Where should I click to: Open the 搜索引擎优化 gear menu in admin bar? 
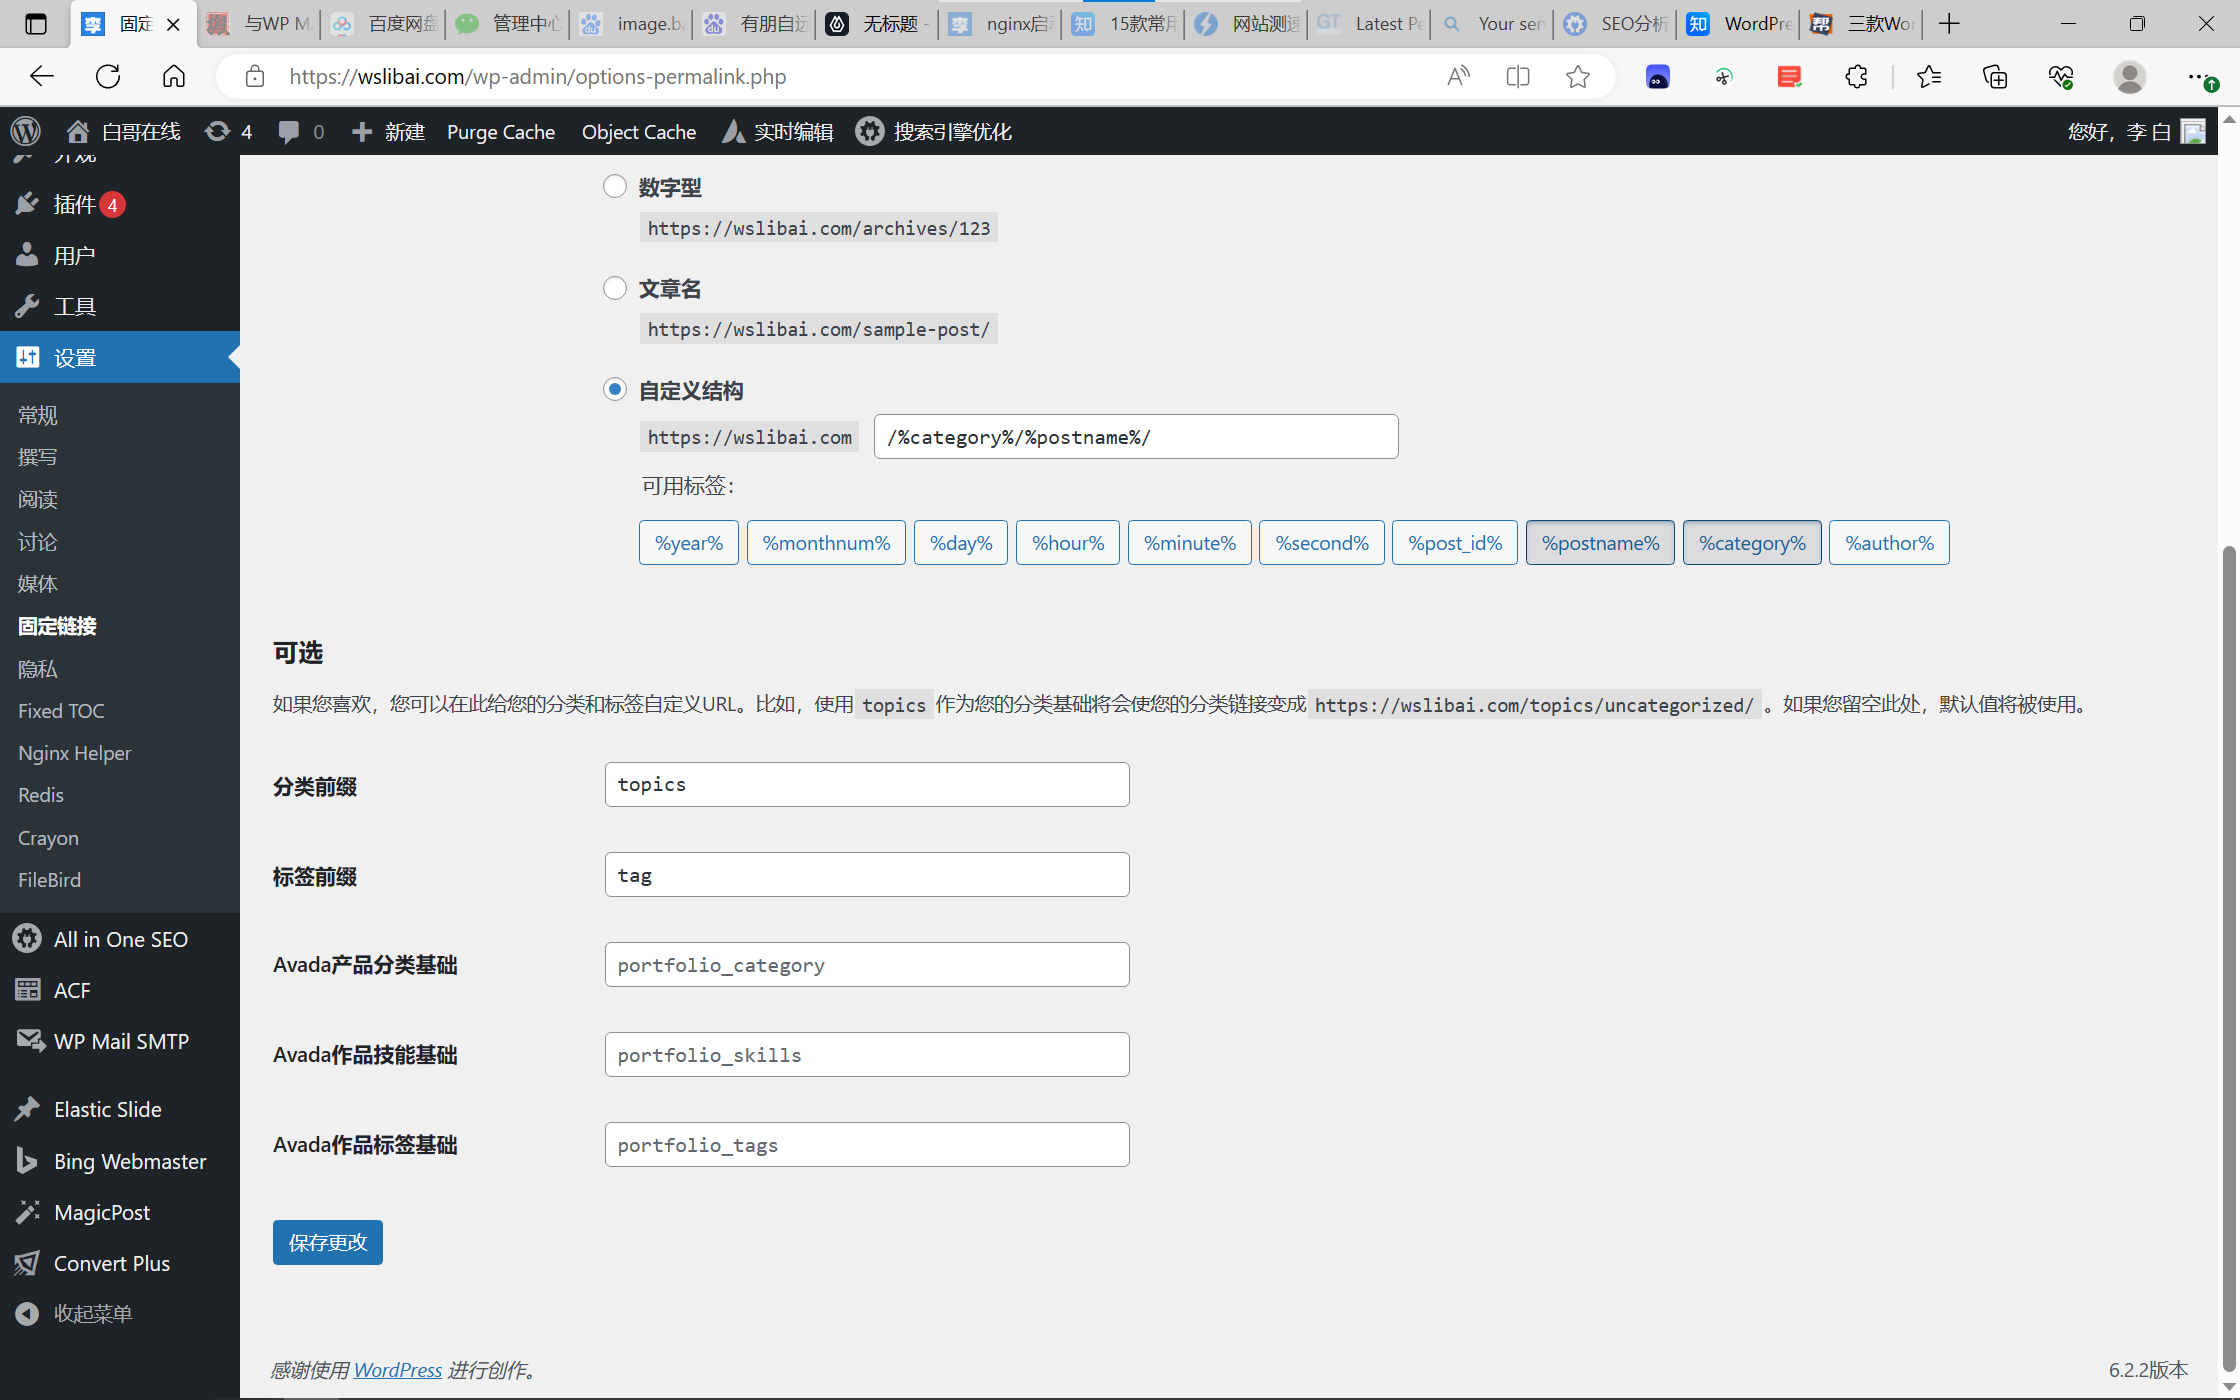tap(933, 131)
